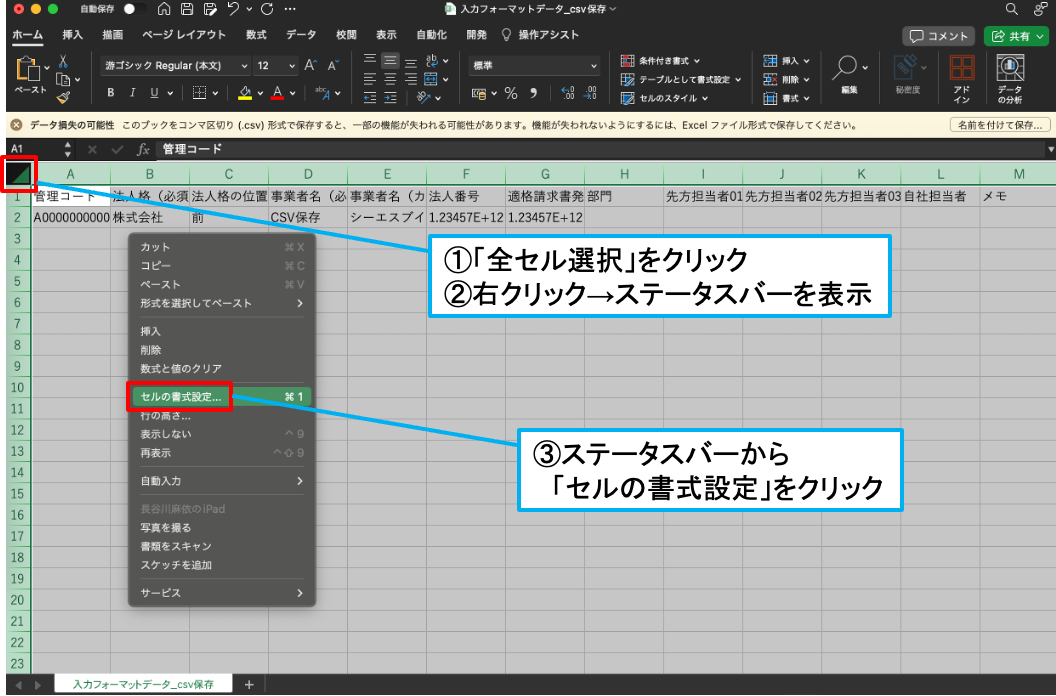The width and height of the screenshot is (1056, 696).
Task: Open the quick access more options ellipsis
Action: (290, 9)
